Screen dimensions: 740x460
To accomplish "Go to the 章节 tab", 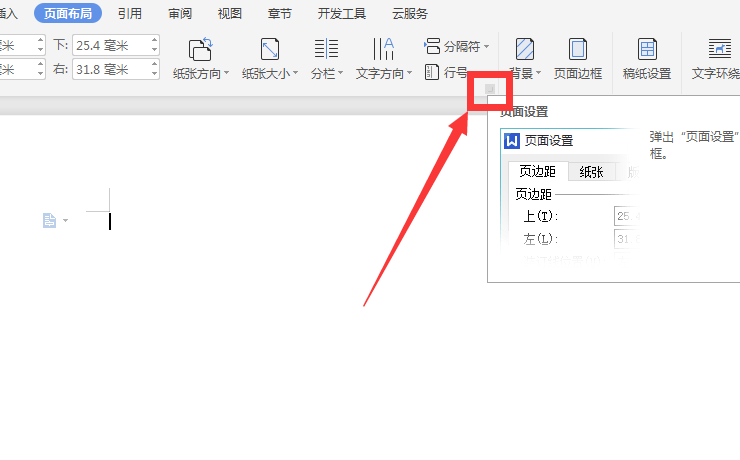I will (279, 13).
